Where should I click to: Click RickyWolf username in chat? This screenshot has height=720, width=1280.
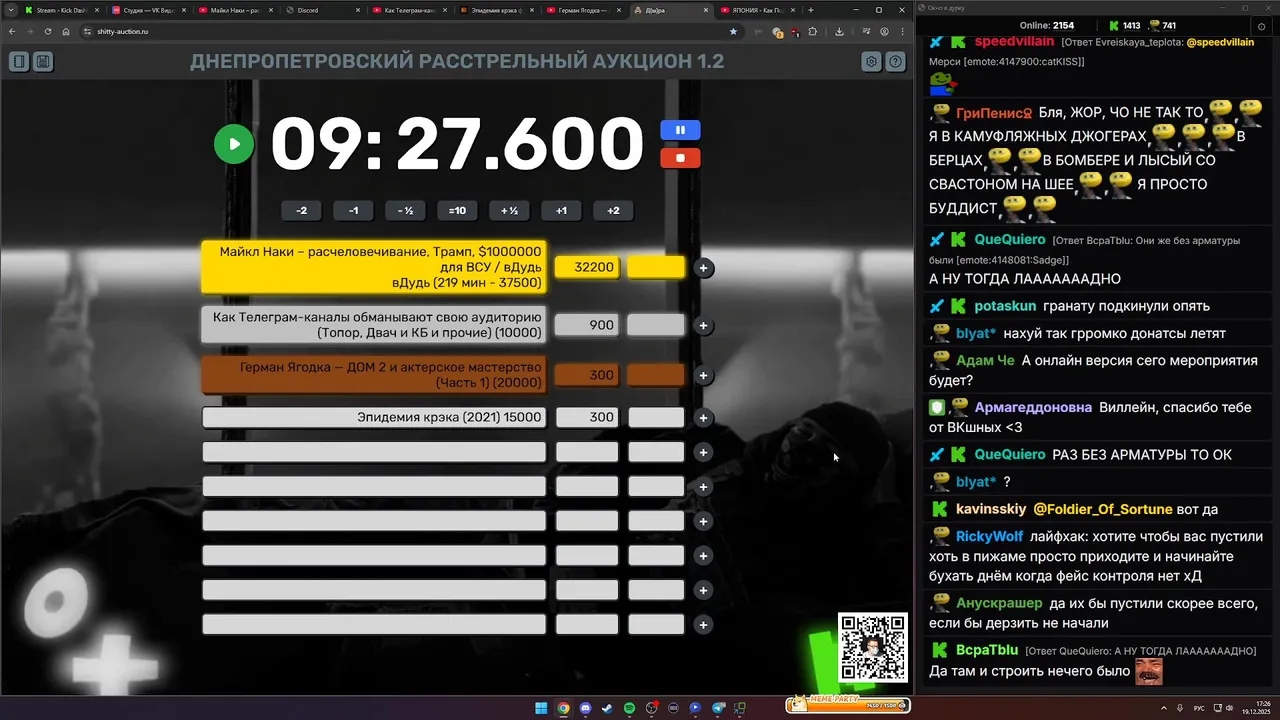click(x=989, y=536)
